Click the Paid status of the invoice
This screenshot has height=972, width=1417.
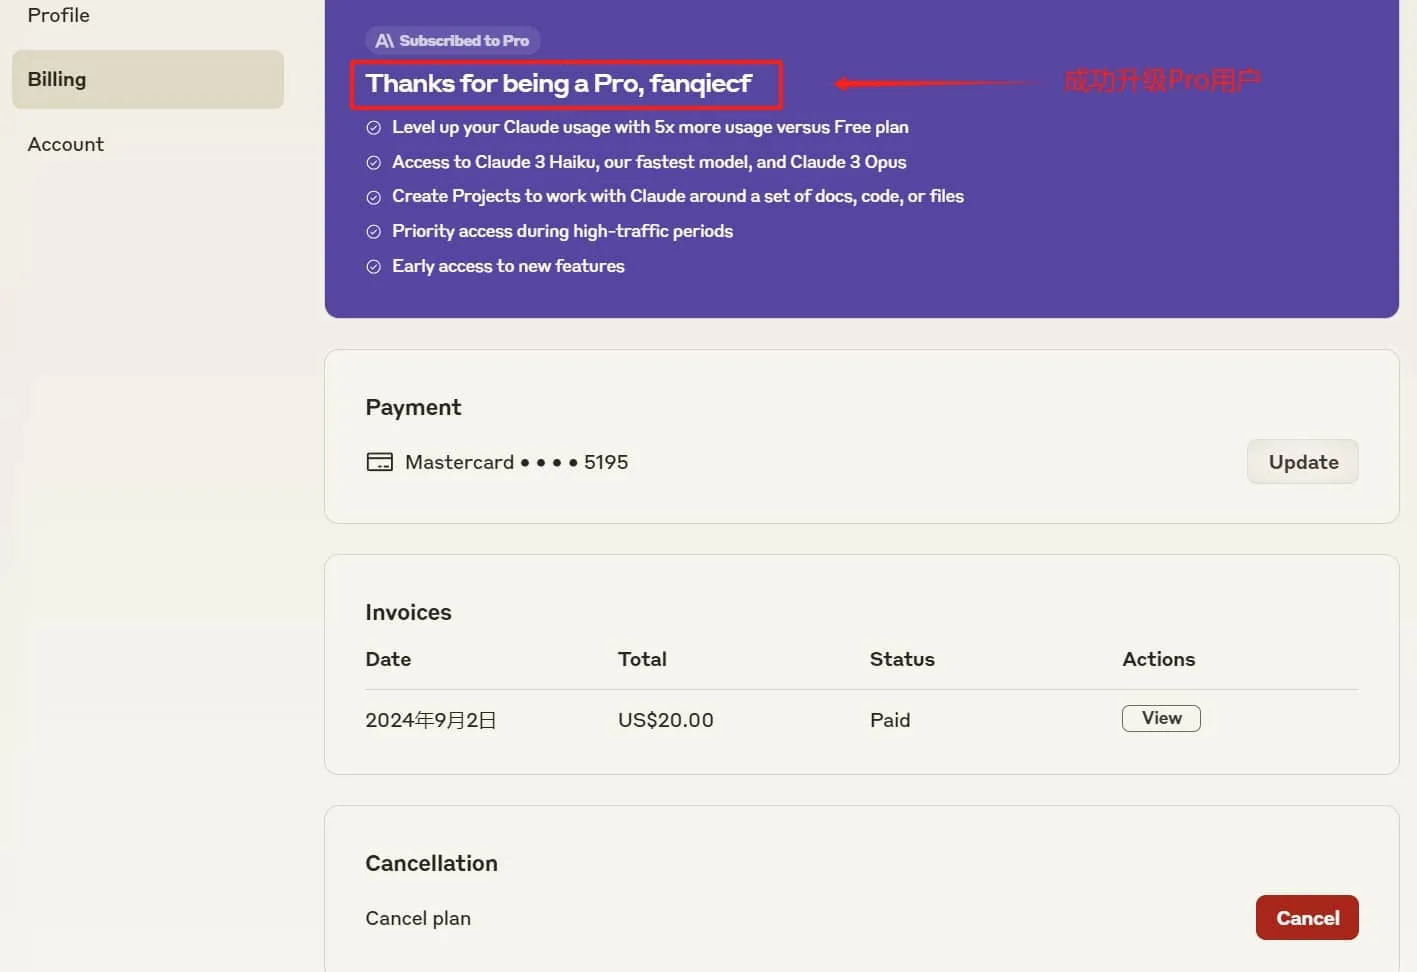(x=889, y=720)
